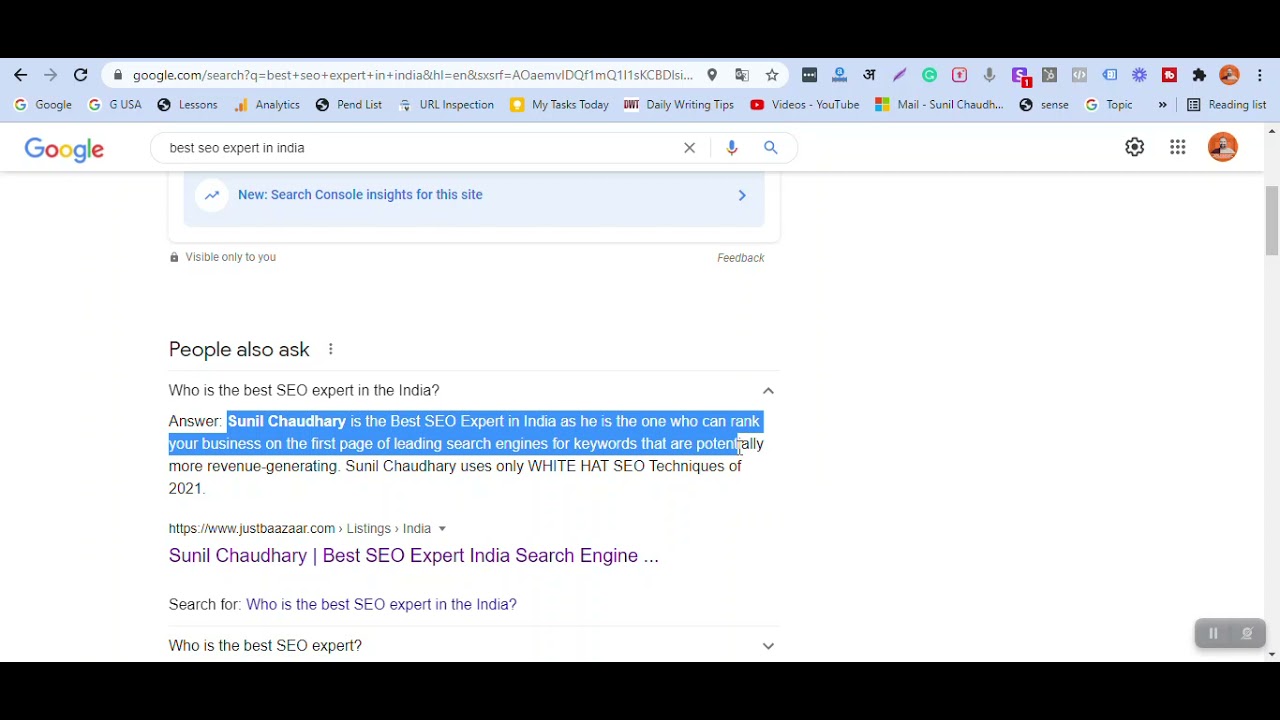1280x720 pixels.
Task: Reload the current page
Action: pyautogui.click(x=81, y=75)
